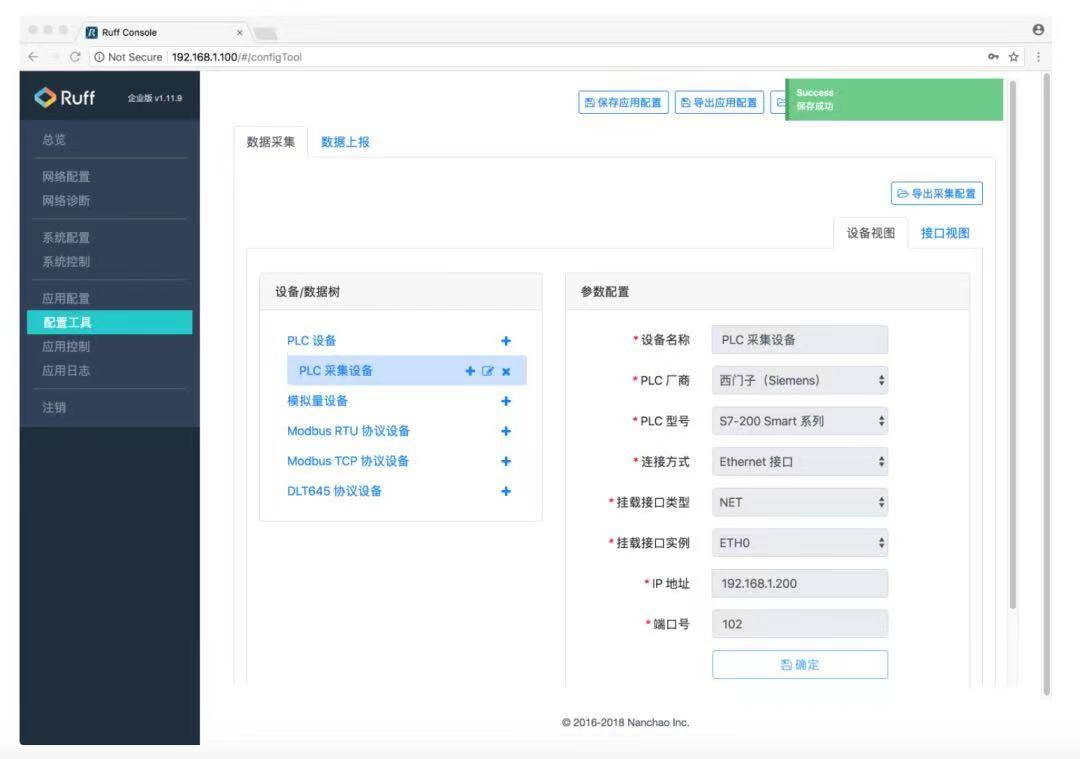
Task: Click the 设备名称 input field
Action: (x=800, y=340)
